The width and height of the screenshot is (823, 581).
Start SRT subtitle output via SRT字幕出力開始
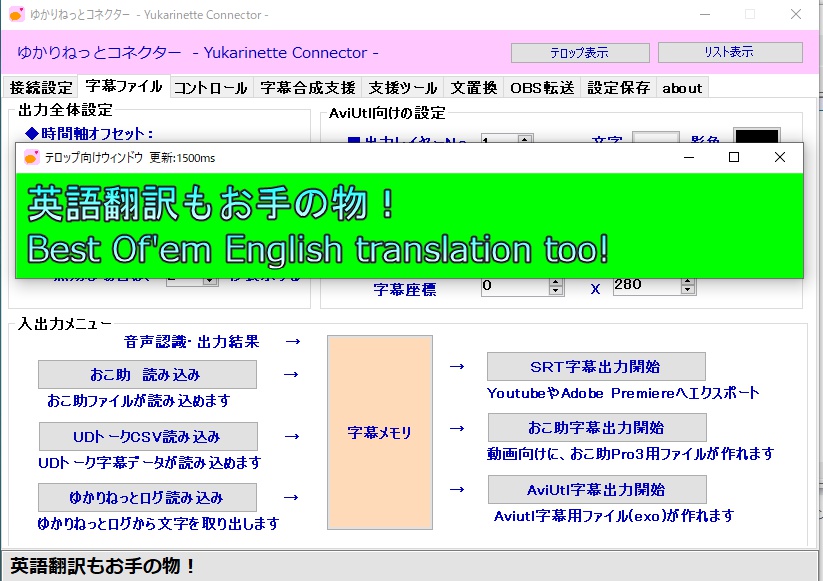pos(594,366)
